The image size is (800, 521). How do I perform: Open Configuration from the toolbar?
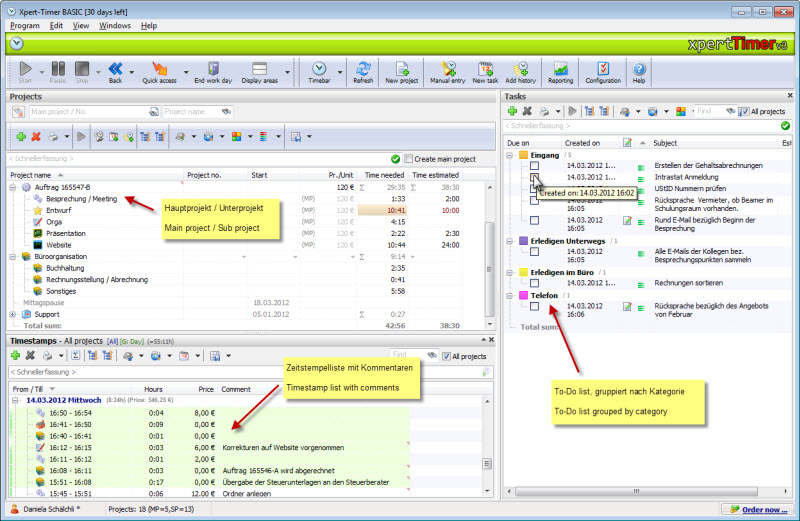click(x=603, y=72)
